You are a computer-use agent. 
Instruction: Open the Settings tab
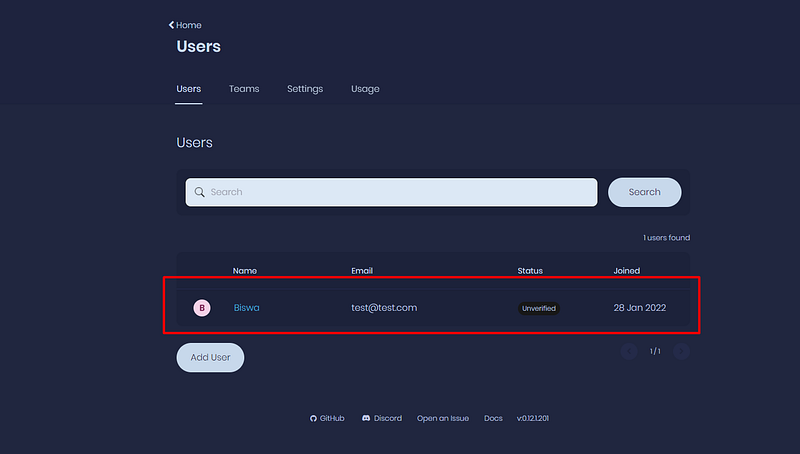pos(305,89)
